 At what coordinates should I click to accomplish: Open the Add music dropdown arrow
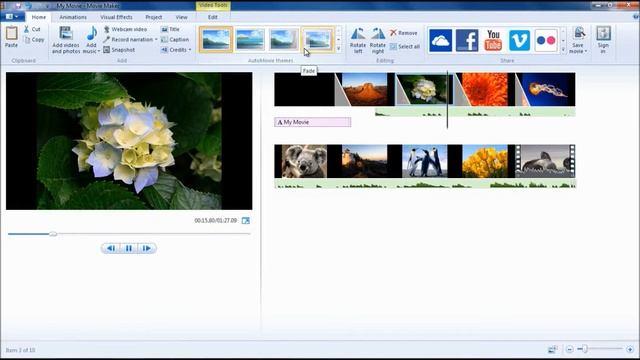pos(98,51)
